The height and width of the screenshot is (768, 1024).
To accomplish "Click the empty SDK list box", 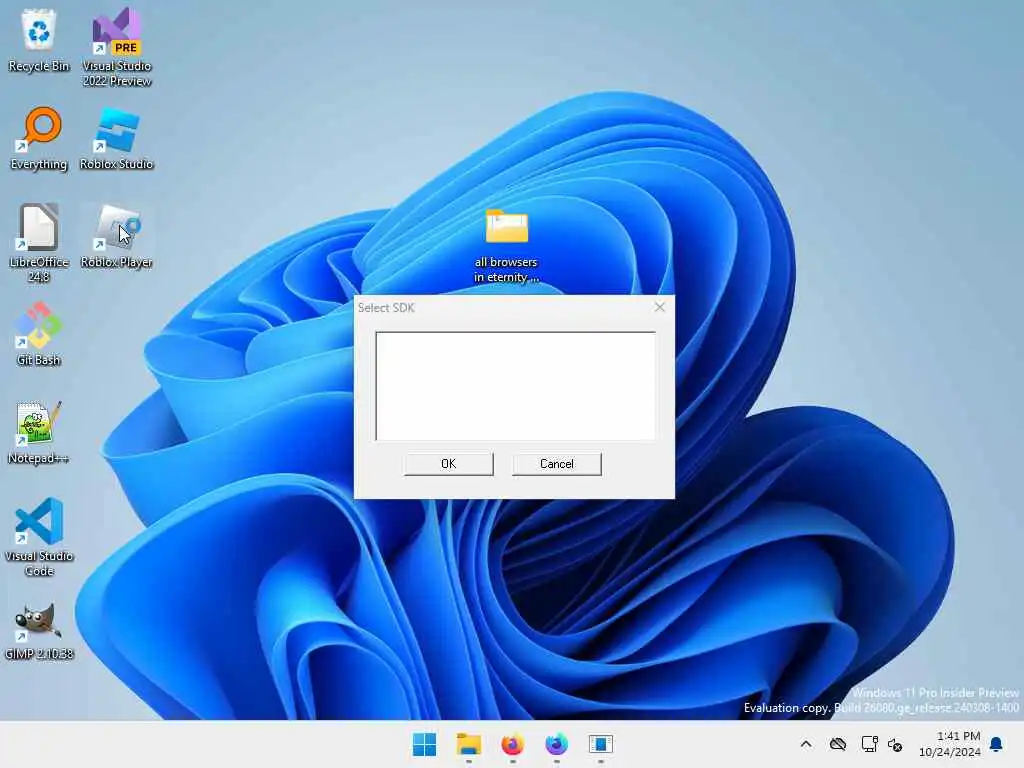I will [x=515, y=386].
